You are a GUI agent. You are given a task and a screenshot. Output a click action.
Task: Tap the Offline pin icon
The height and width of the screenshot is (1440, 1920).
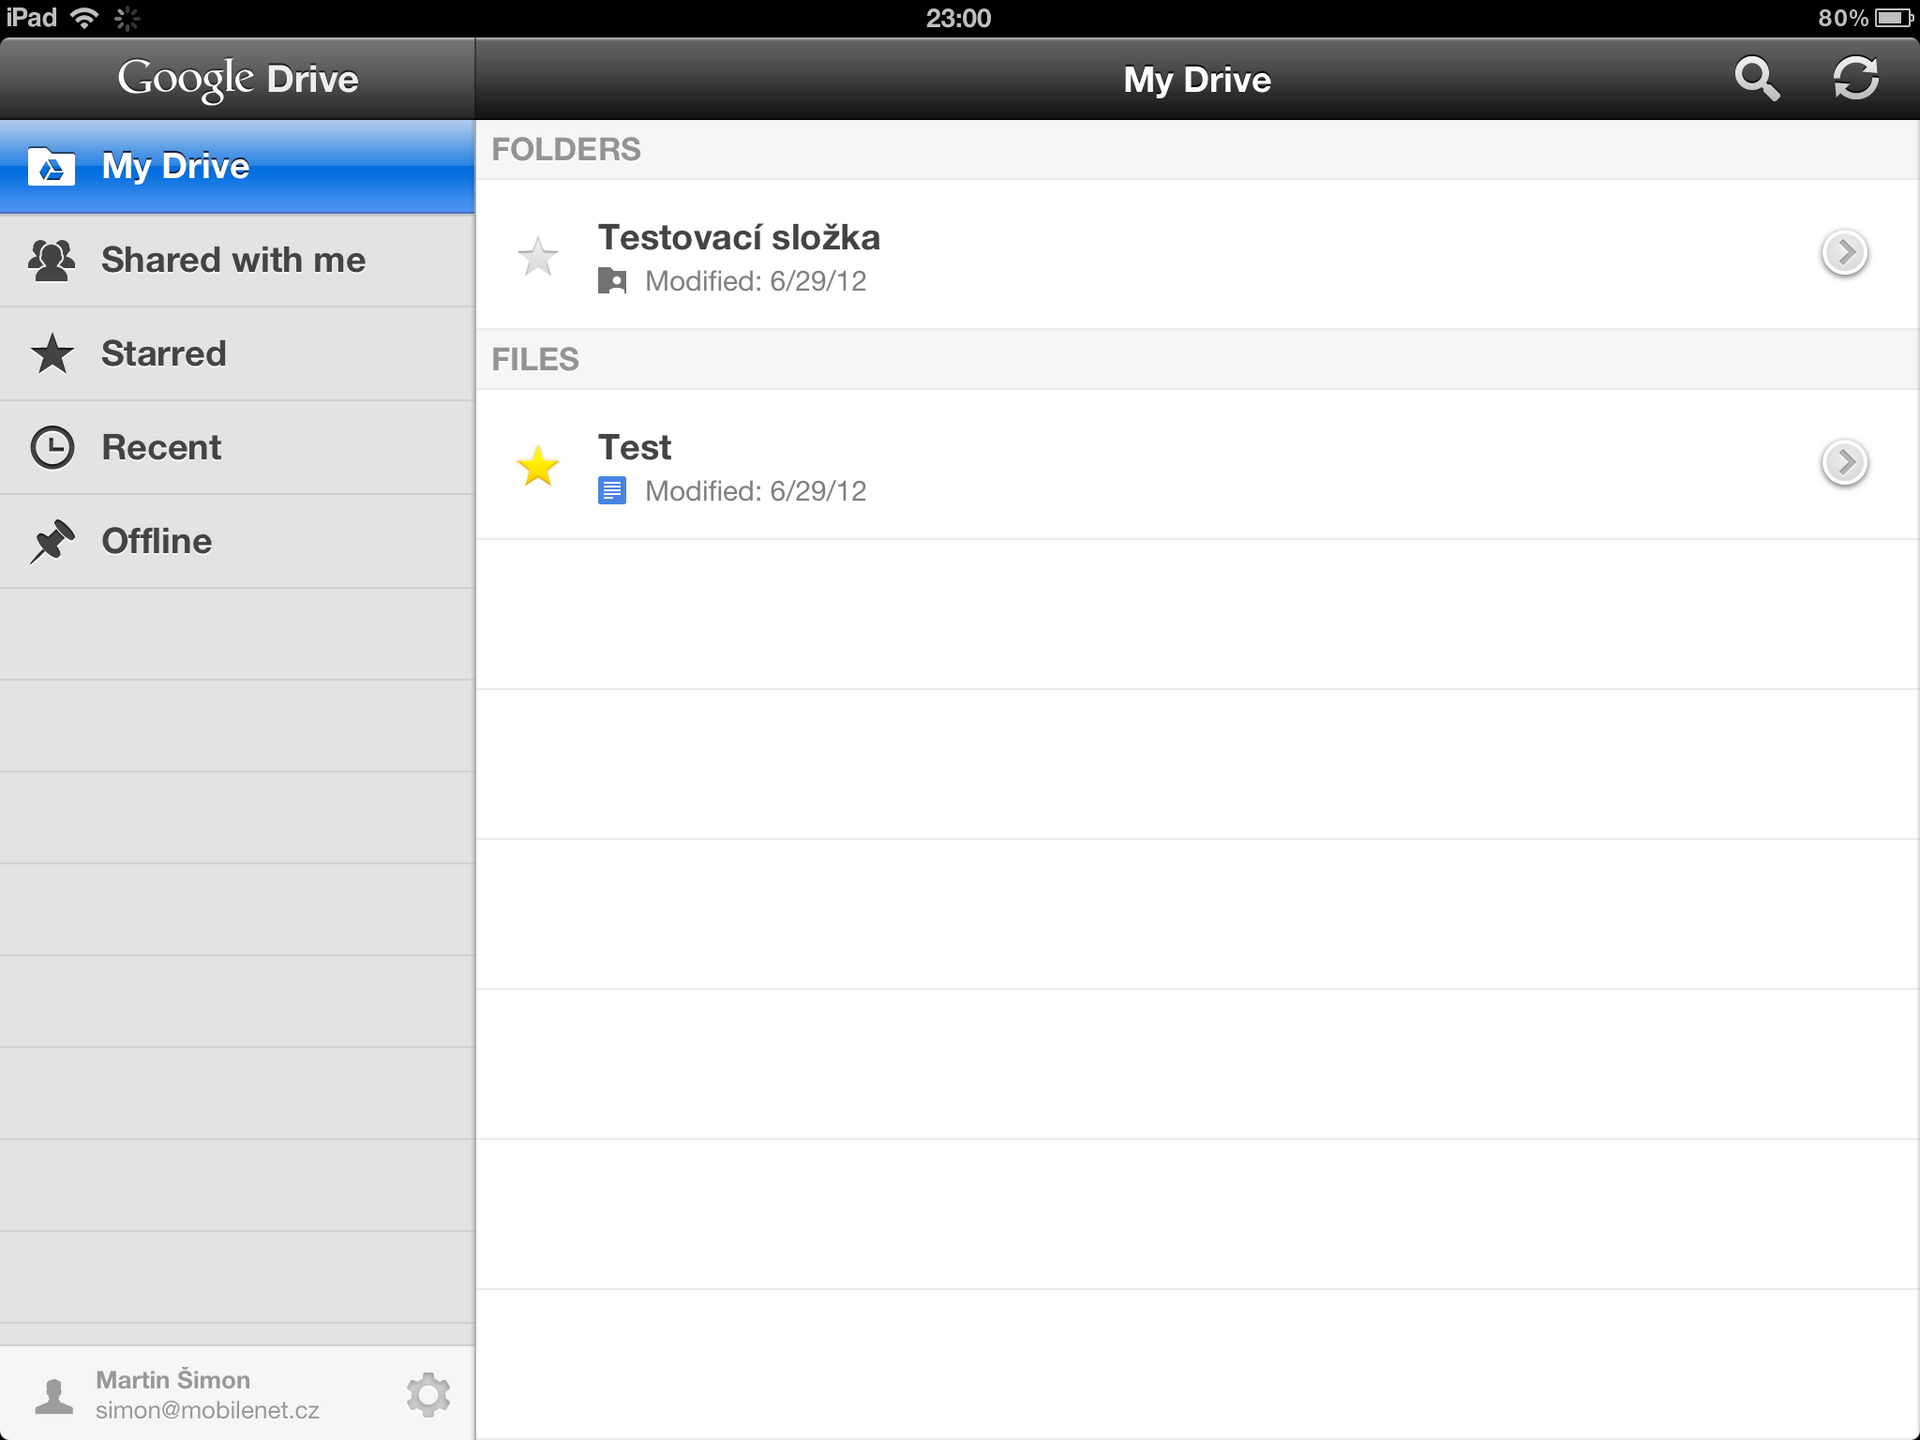pyautogui.click(x=51, y=540)
